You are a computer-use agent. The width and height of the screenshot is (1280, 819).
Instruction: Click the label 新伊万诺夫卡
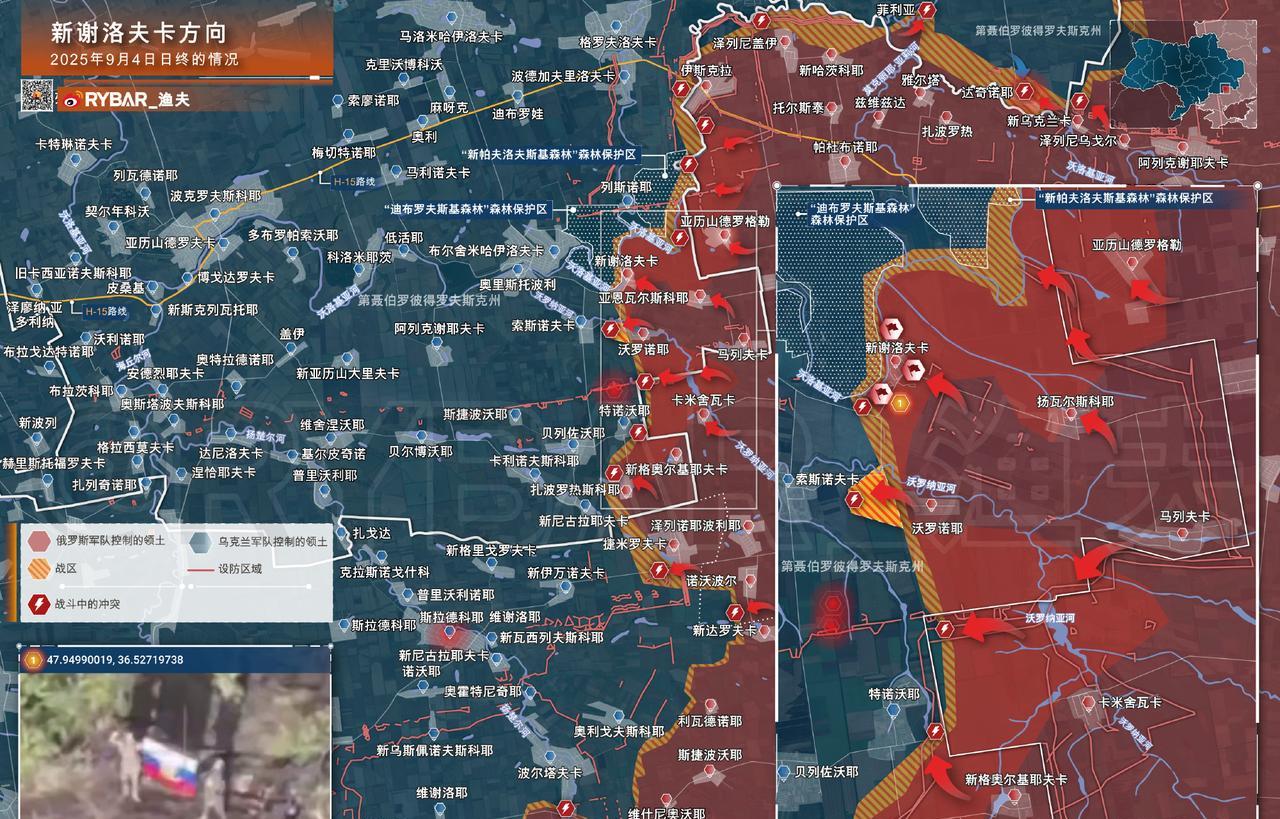[x=566, y=573]
